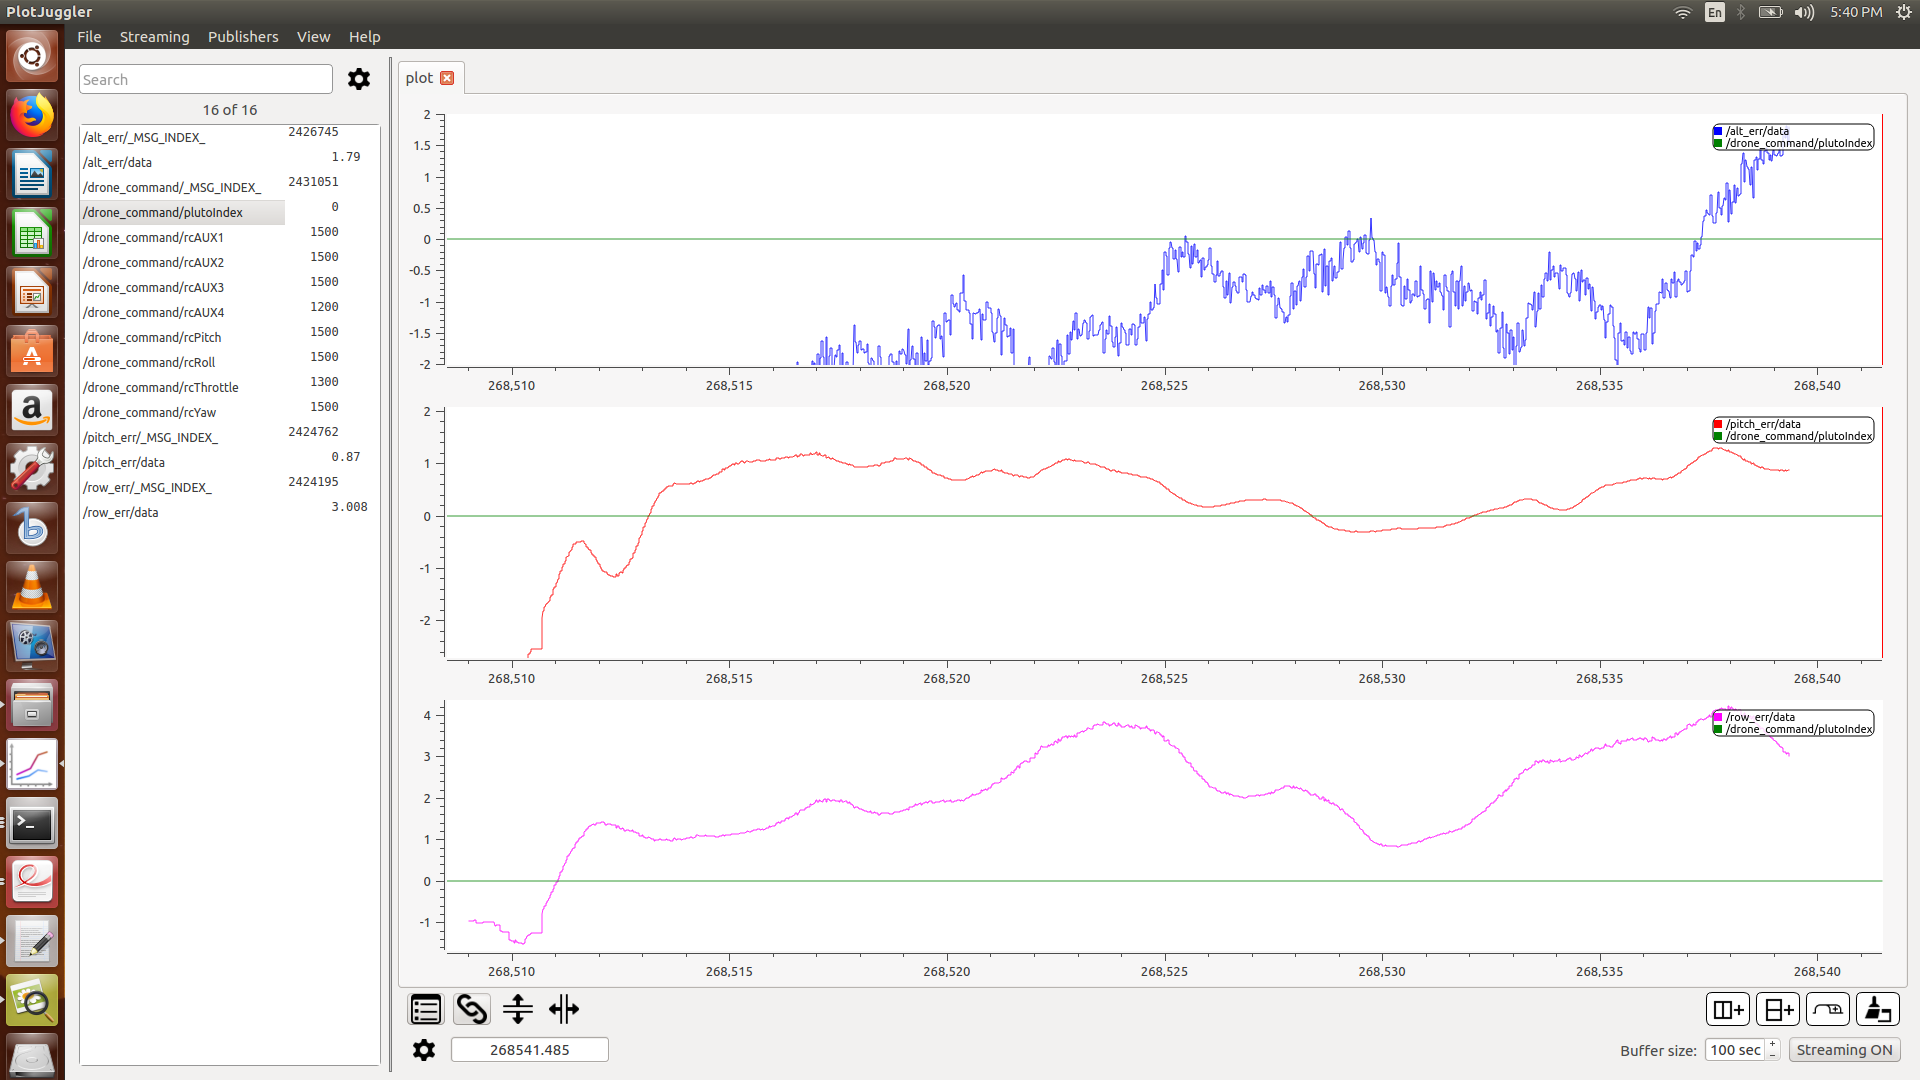The image size is (1920, 1080).
Task: Expand /drone_command/rcAUX1 data entry
Action: [x=152, y=236]
